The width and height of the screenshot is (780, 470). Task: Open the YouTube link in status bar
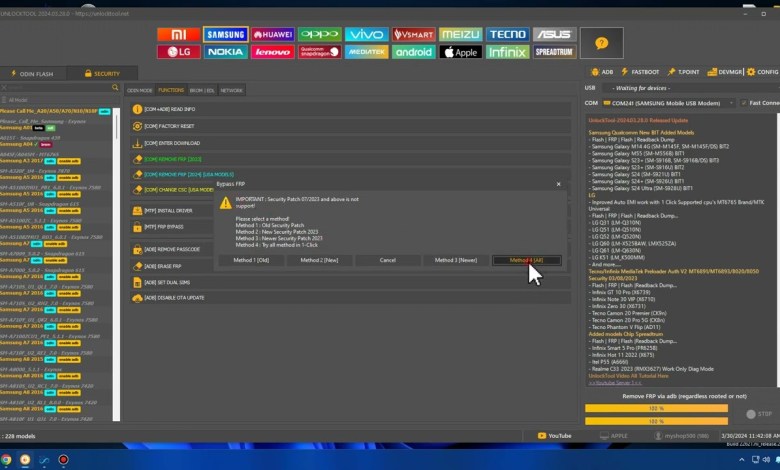click(555, 436)
